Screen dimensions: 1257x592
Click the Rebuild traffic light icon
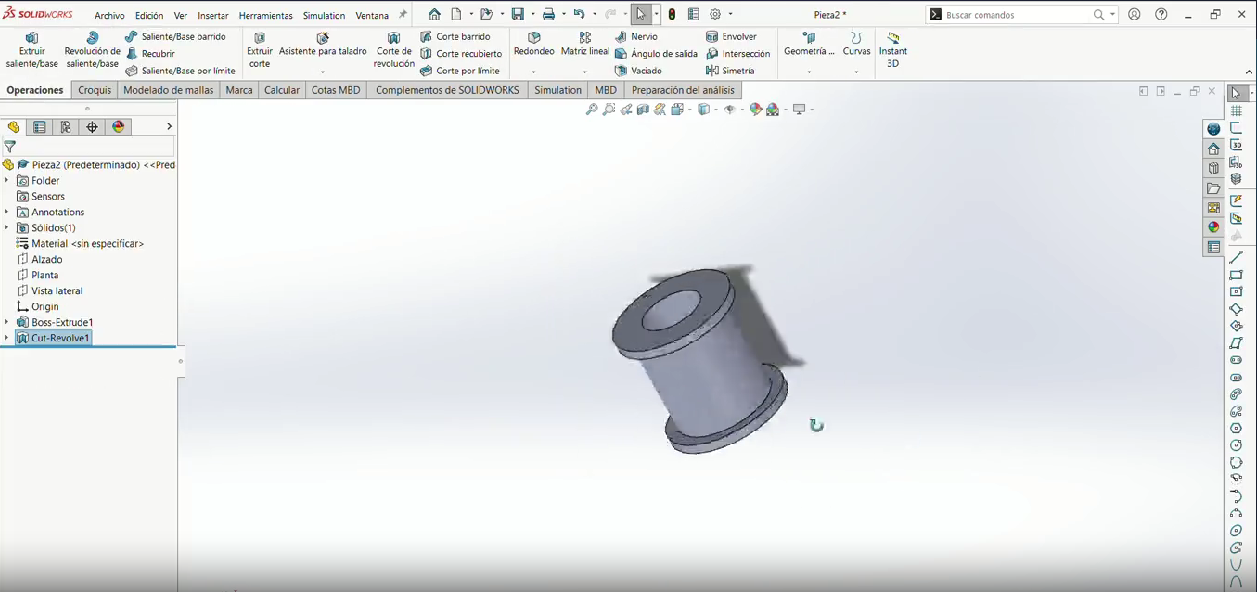tap(672, 14)
